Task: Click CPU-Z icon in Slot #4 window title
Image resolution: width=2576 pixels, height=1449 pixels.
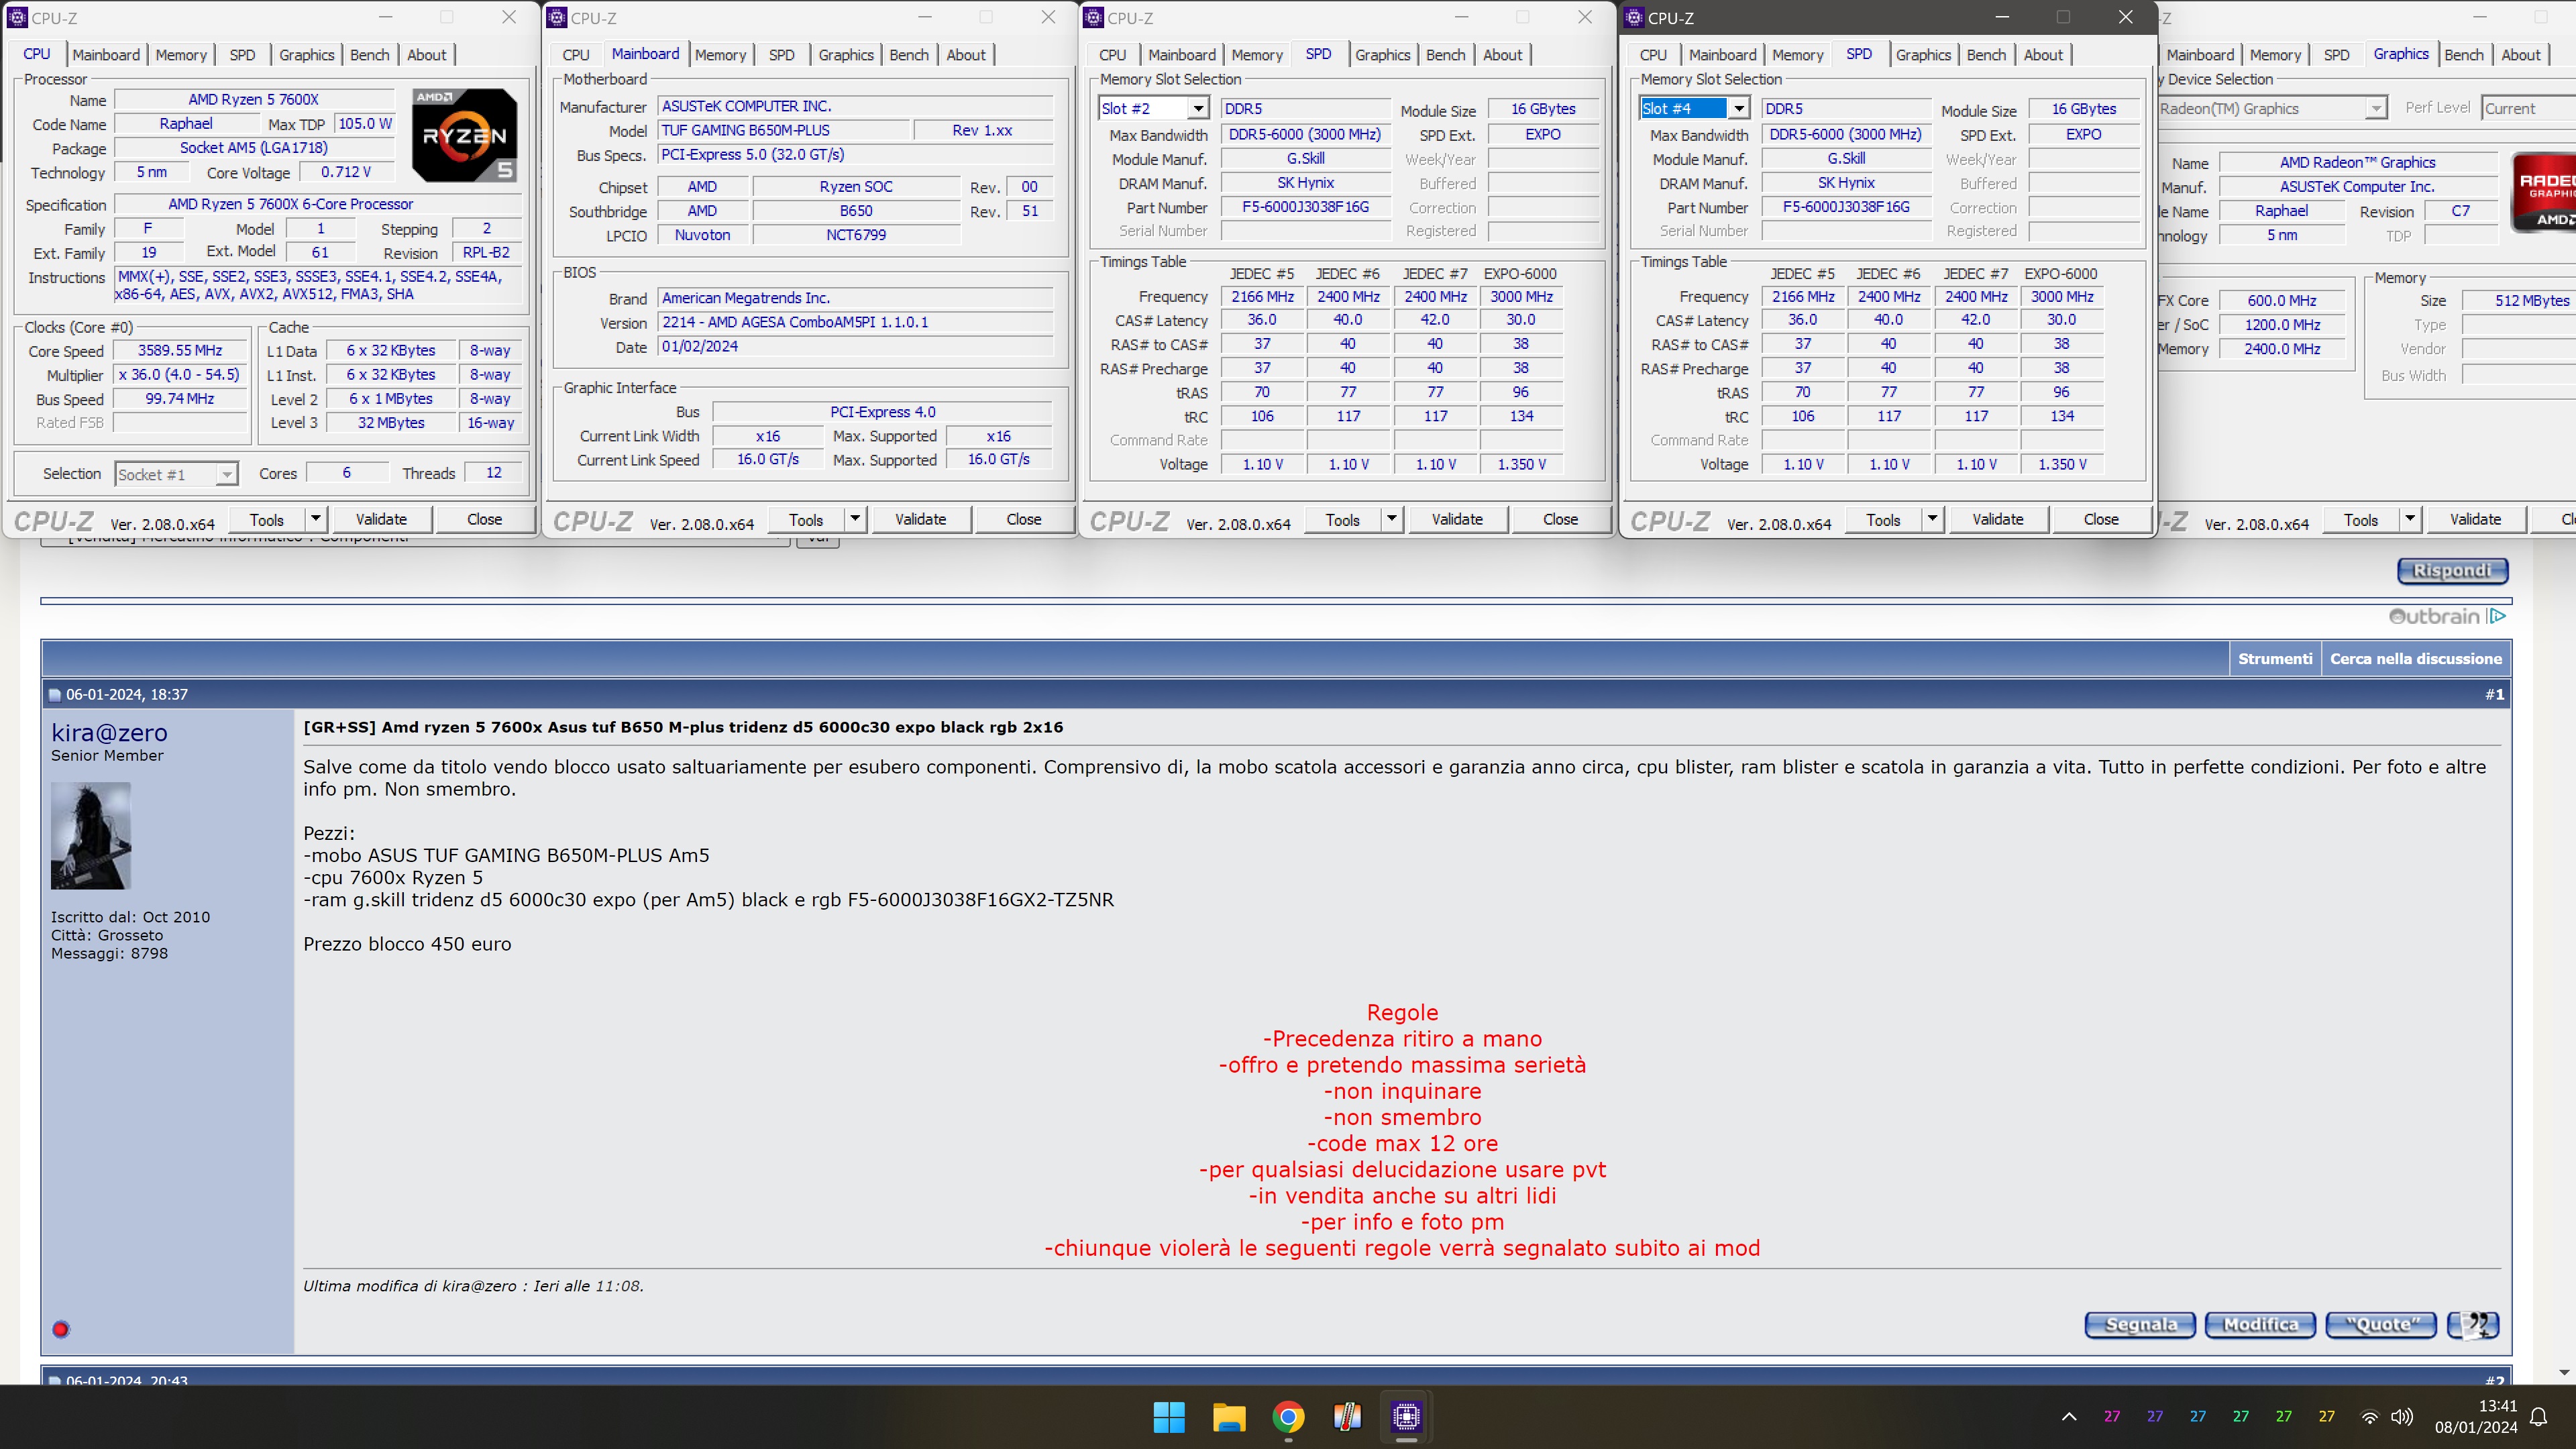Action: [1634, 18]
